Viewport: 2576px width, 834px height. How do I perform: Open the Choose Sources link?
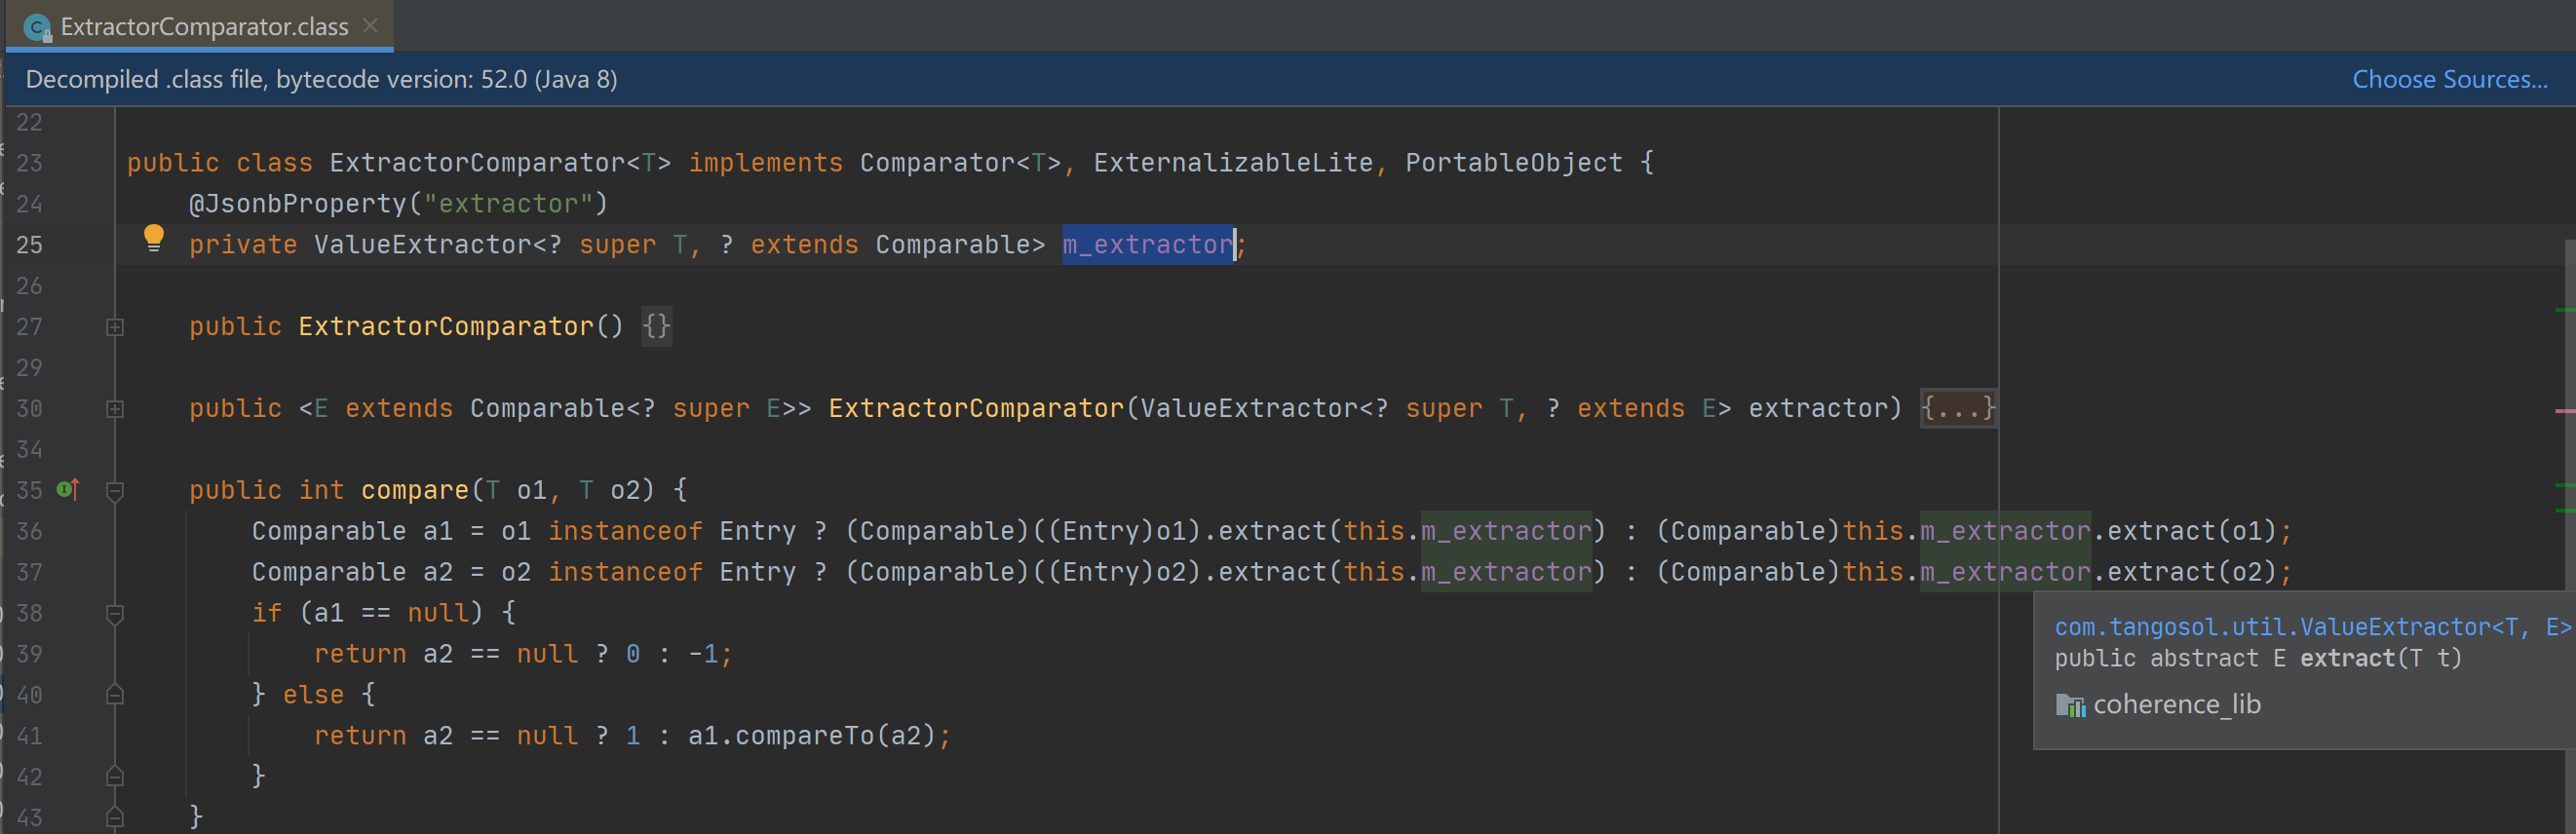pos(2449,79)
